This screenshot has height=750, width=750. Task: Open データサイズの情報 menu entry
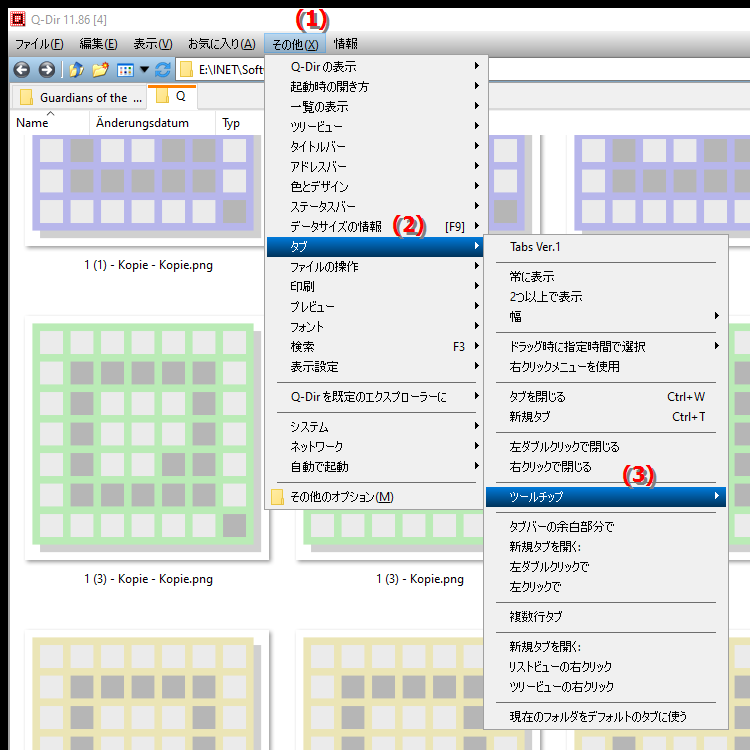(x=376, y=226)
